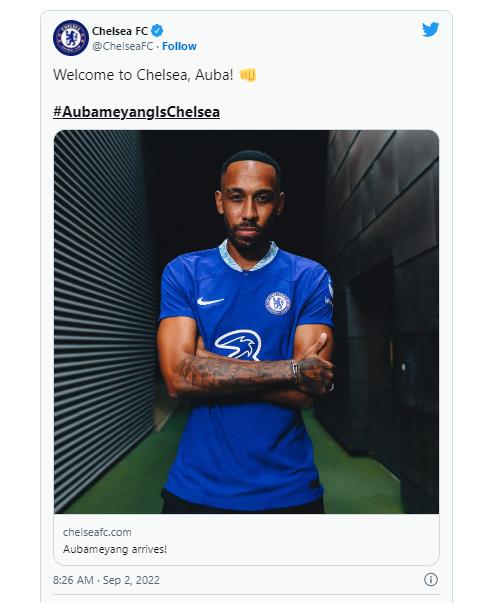Open the @ChelseaFC handle link
Image resolution: width=490 pixels, height=603 pixels.
click(x=123, y=46)
